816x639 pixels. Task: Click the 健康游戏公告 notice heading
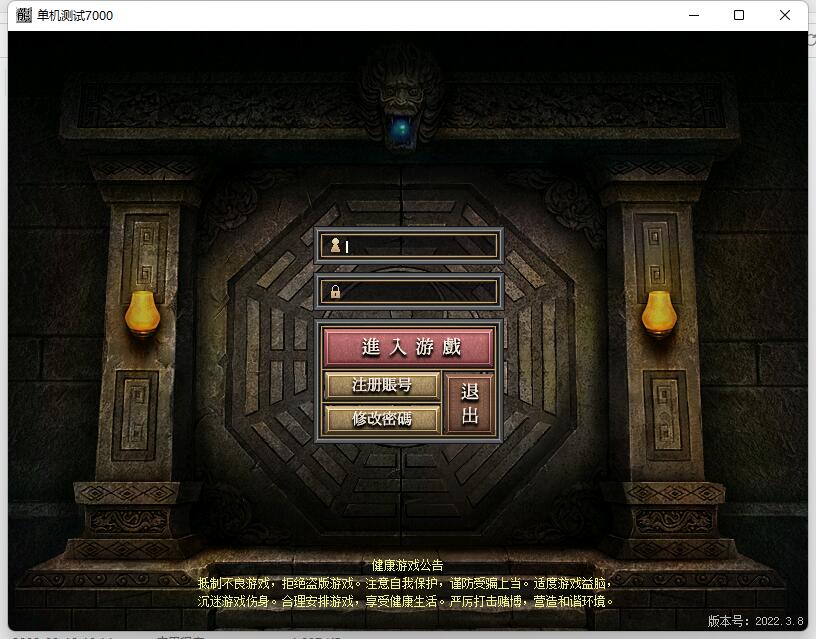[x=407, y=565]
